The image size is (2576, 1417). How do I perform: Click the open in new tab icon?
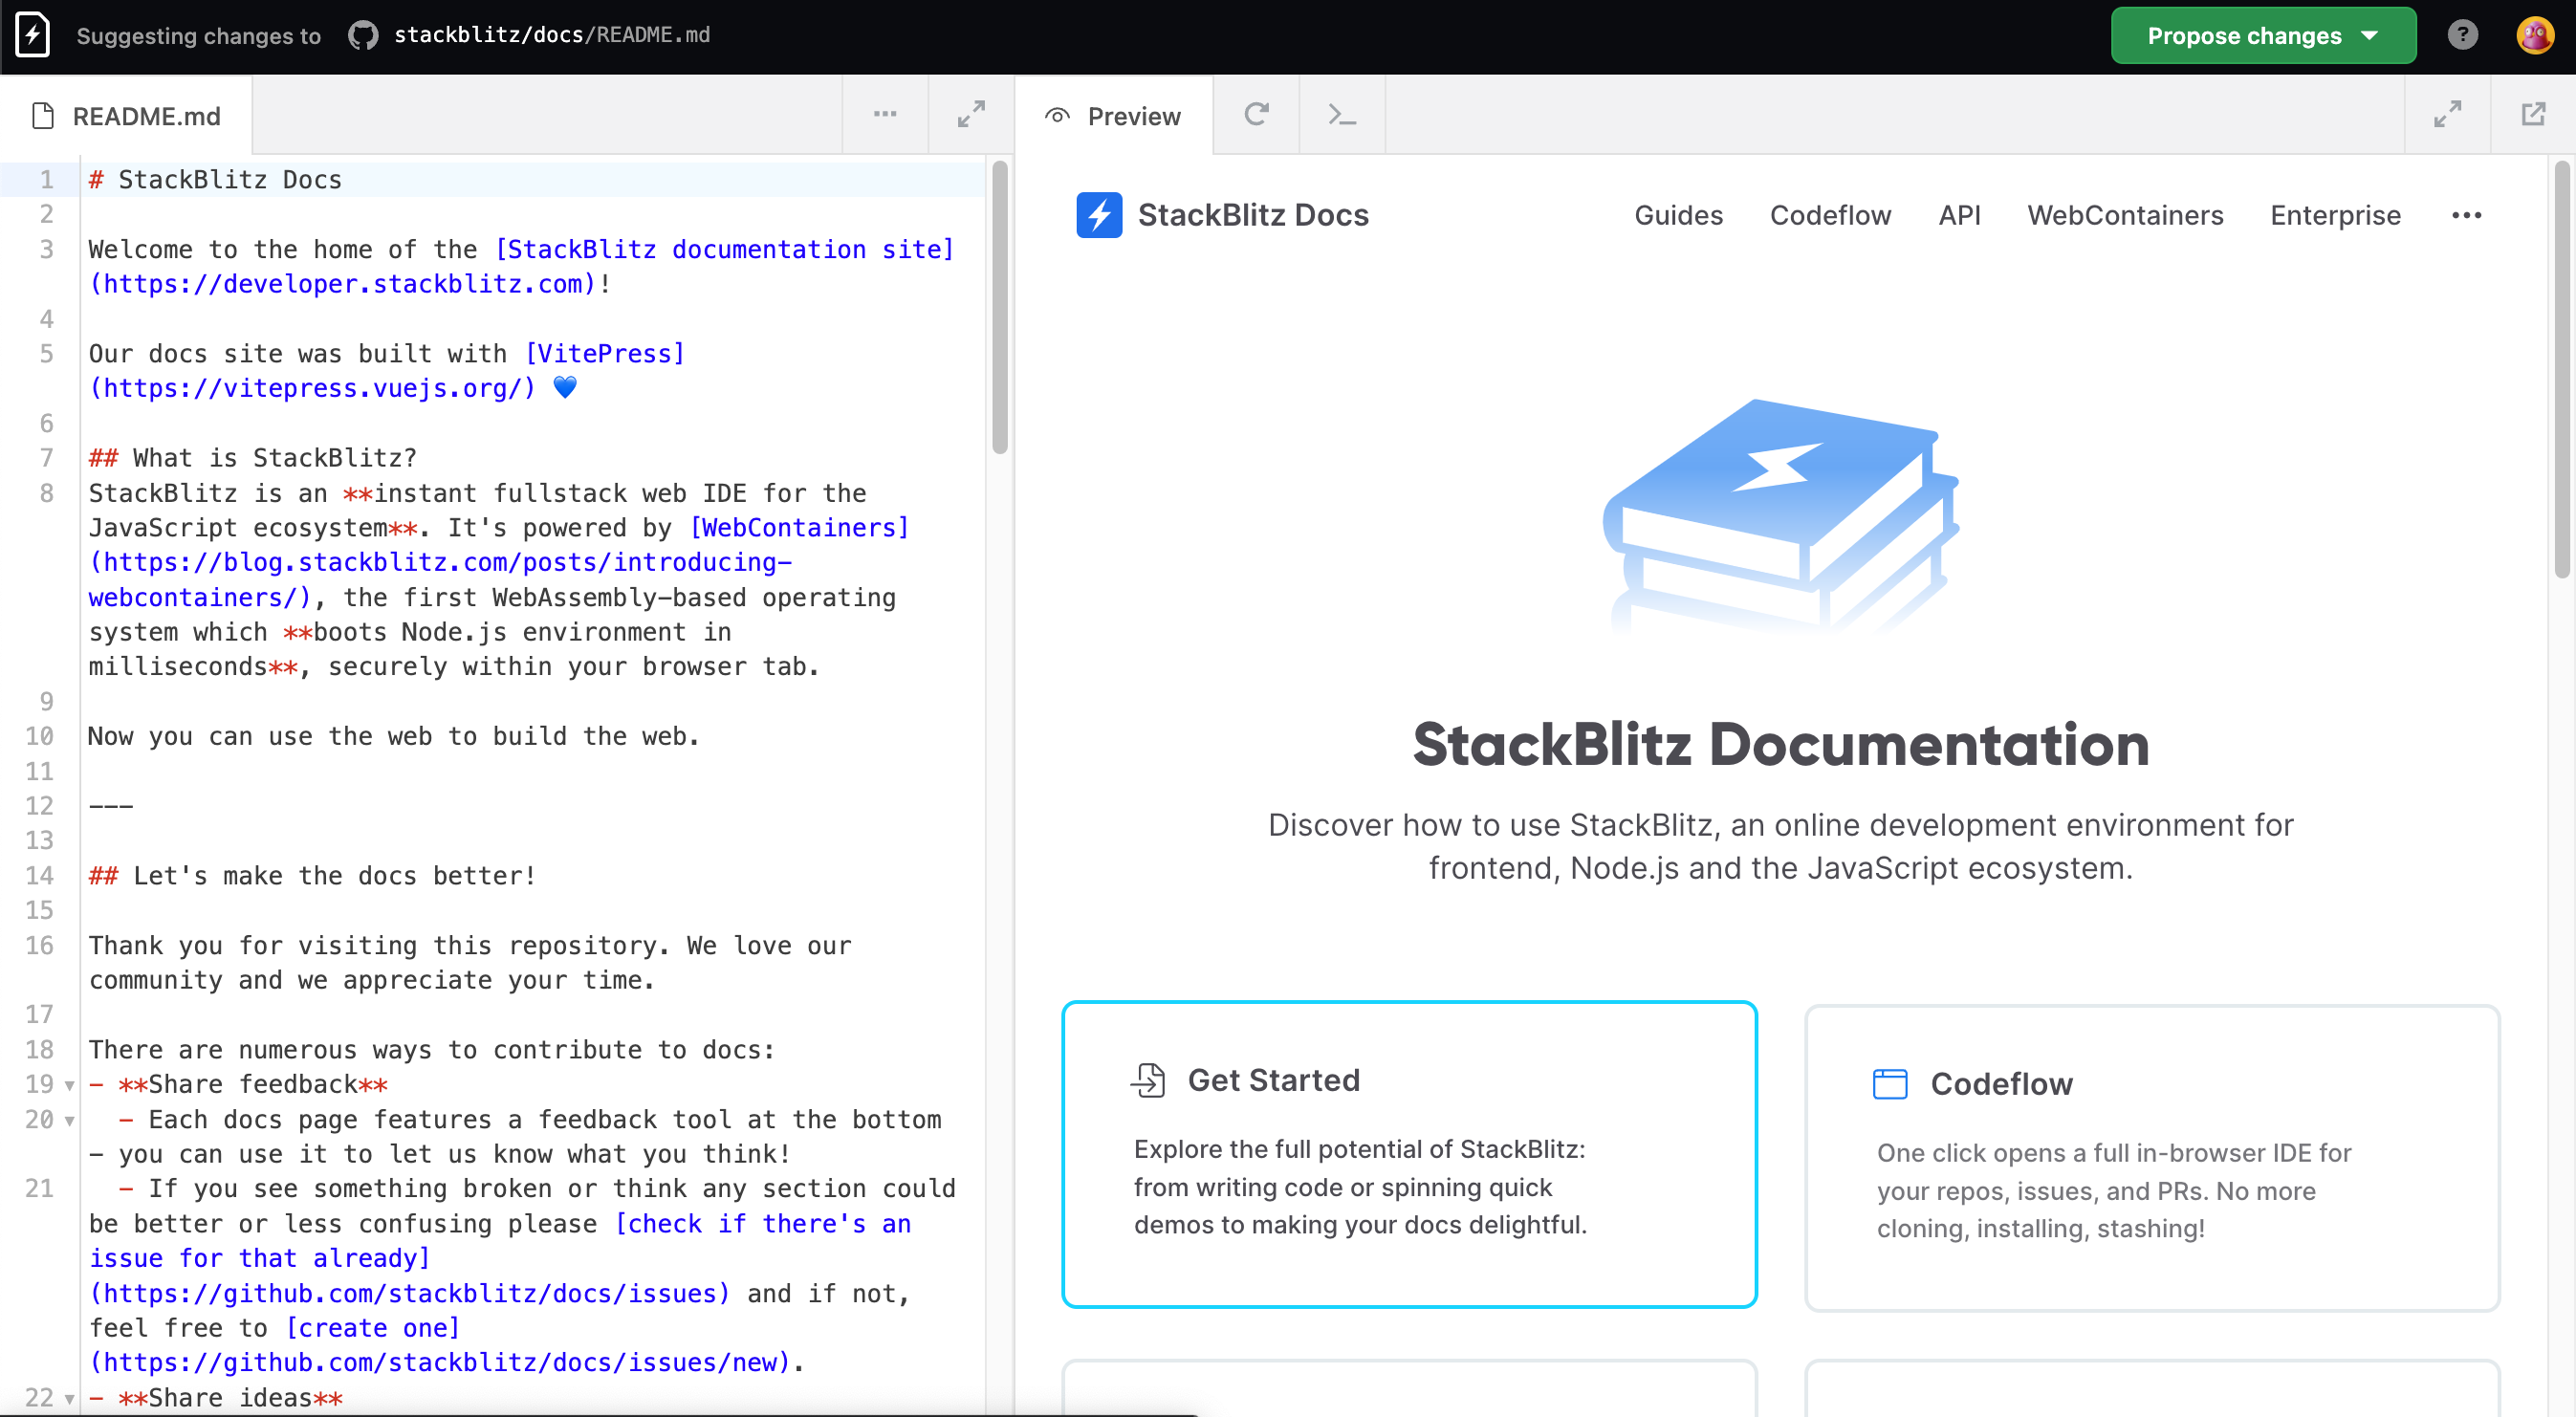(2534, 115)
